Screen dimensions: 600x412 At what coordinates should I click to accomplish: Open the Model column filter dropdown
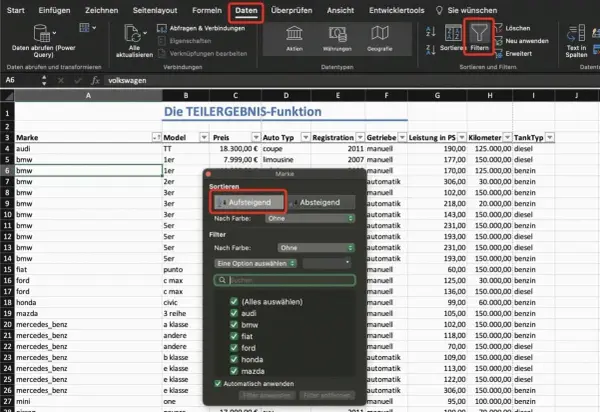coord(204,137)
